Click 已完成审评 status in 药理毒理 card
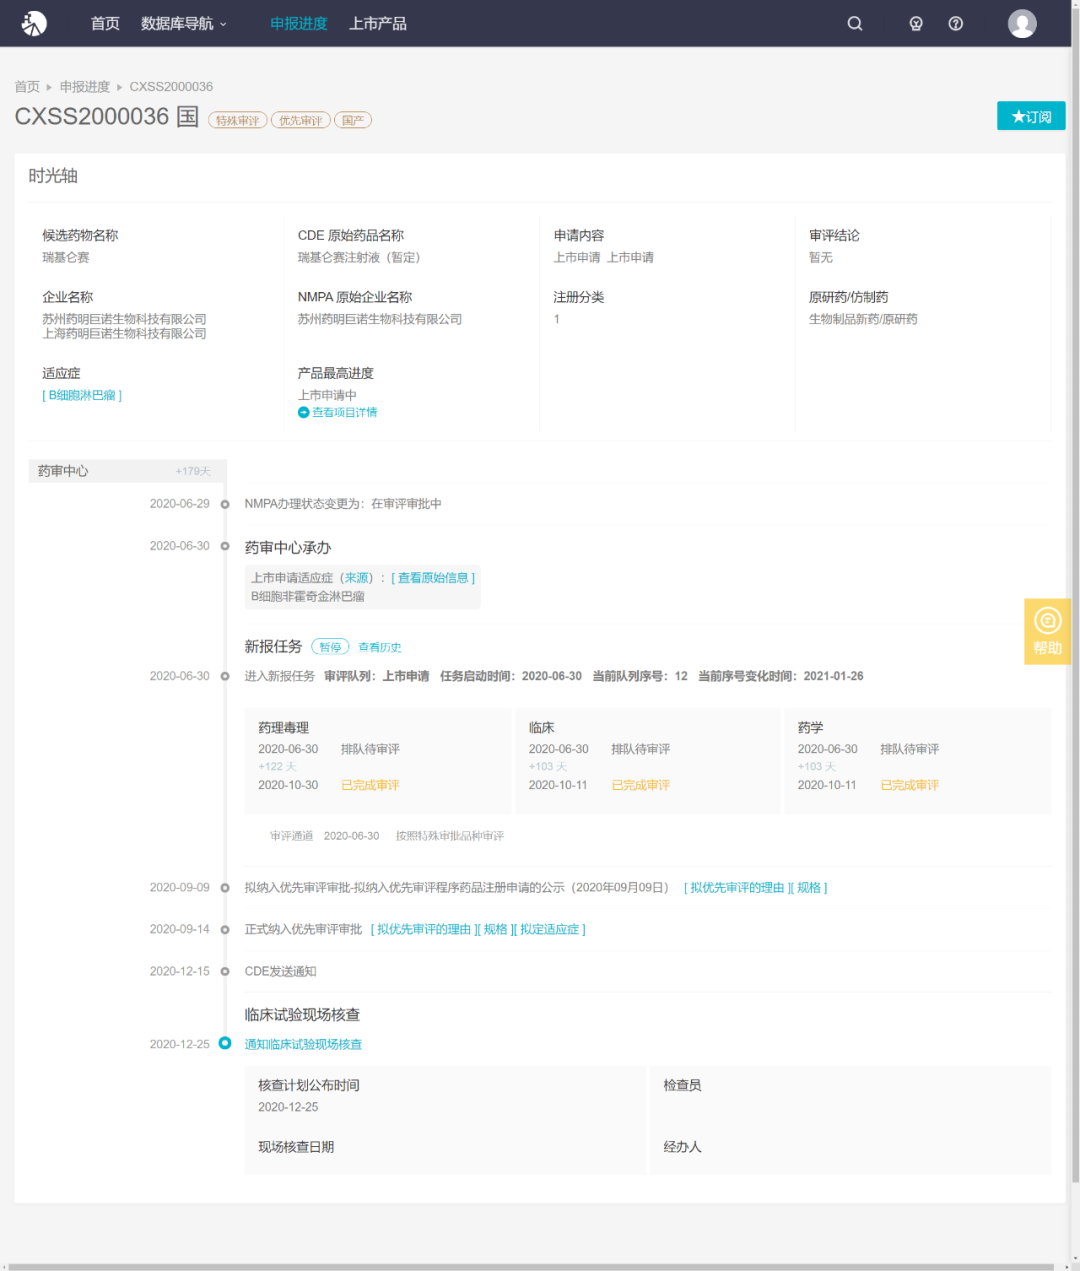This screenshot has width=1080, height=1271. [370, 785]
